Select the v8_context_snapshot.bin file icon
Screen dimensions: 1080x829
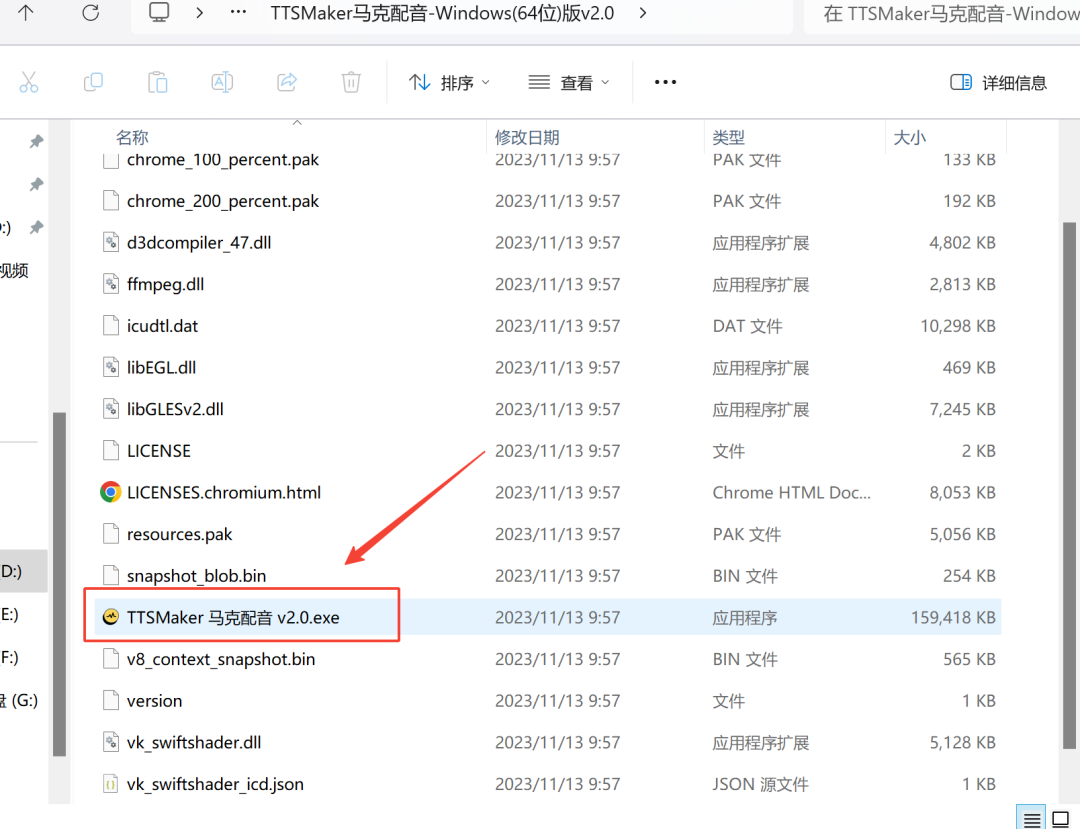point(110,659)
